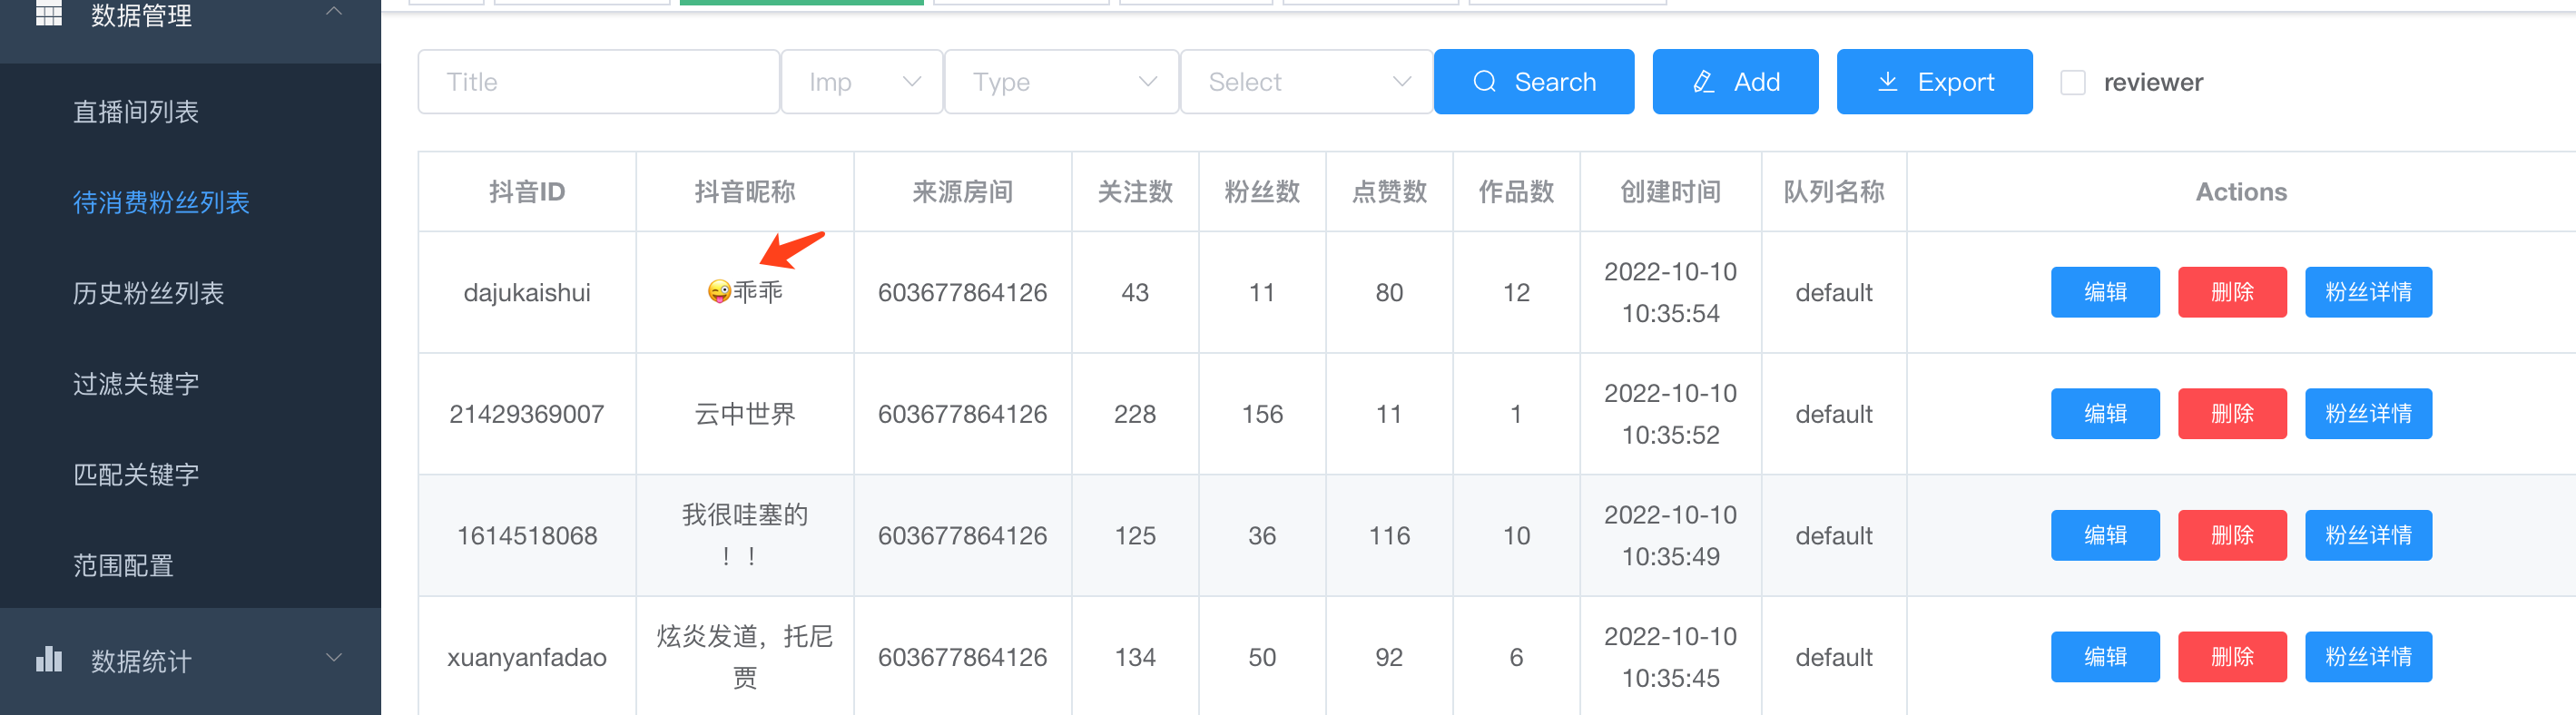The height and width of the screenshot is (715, 2576).
Task: Click the 点赞数 column header
Action: coord(1389,192)
